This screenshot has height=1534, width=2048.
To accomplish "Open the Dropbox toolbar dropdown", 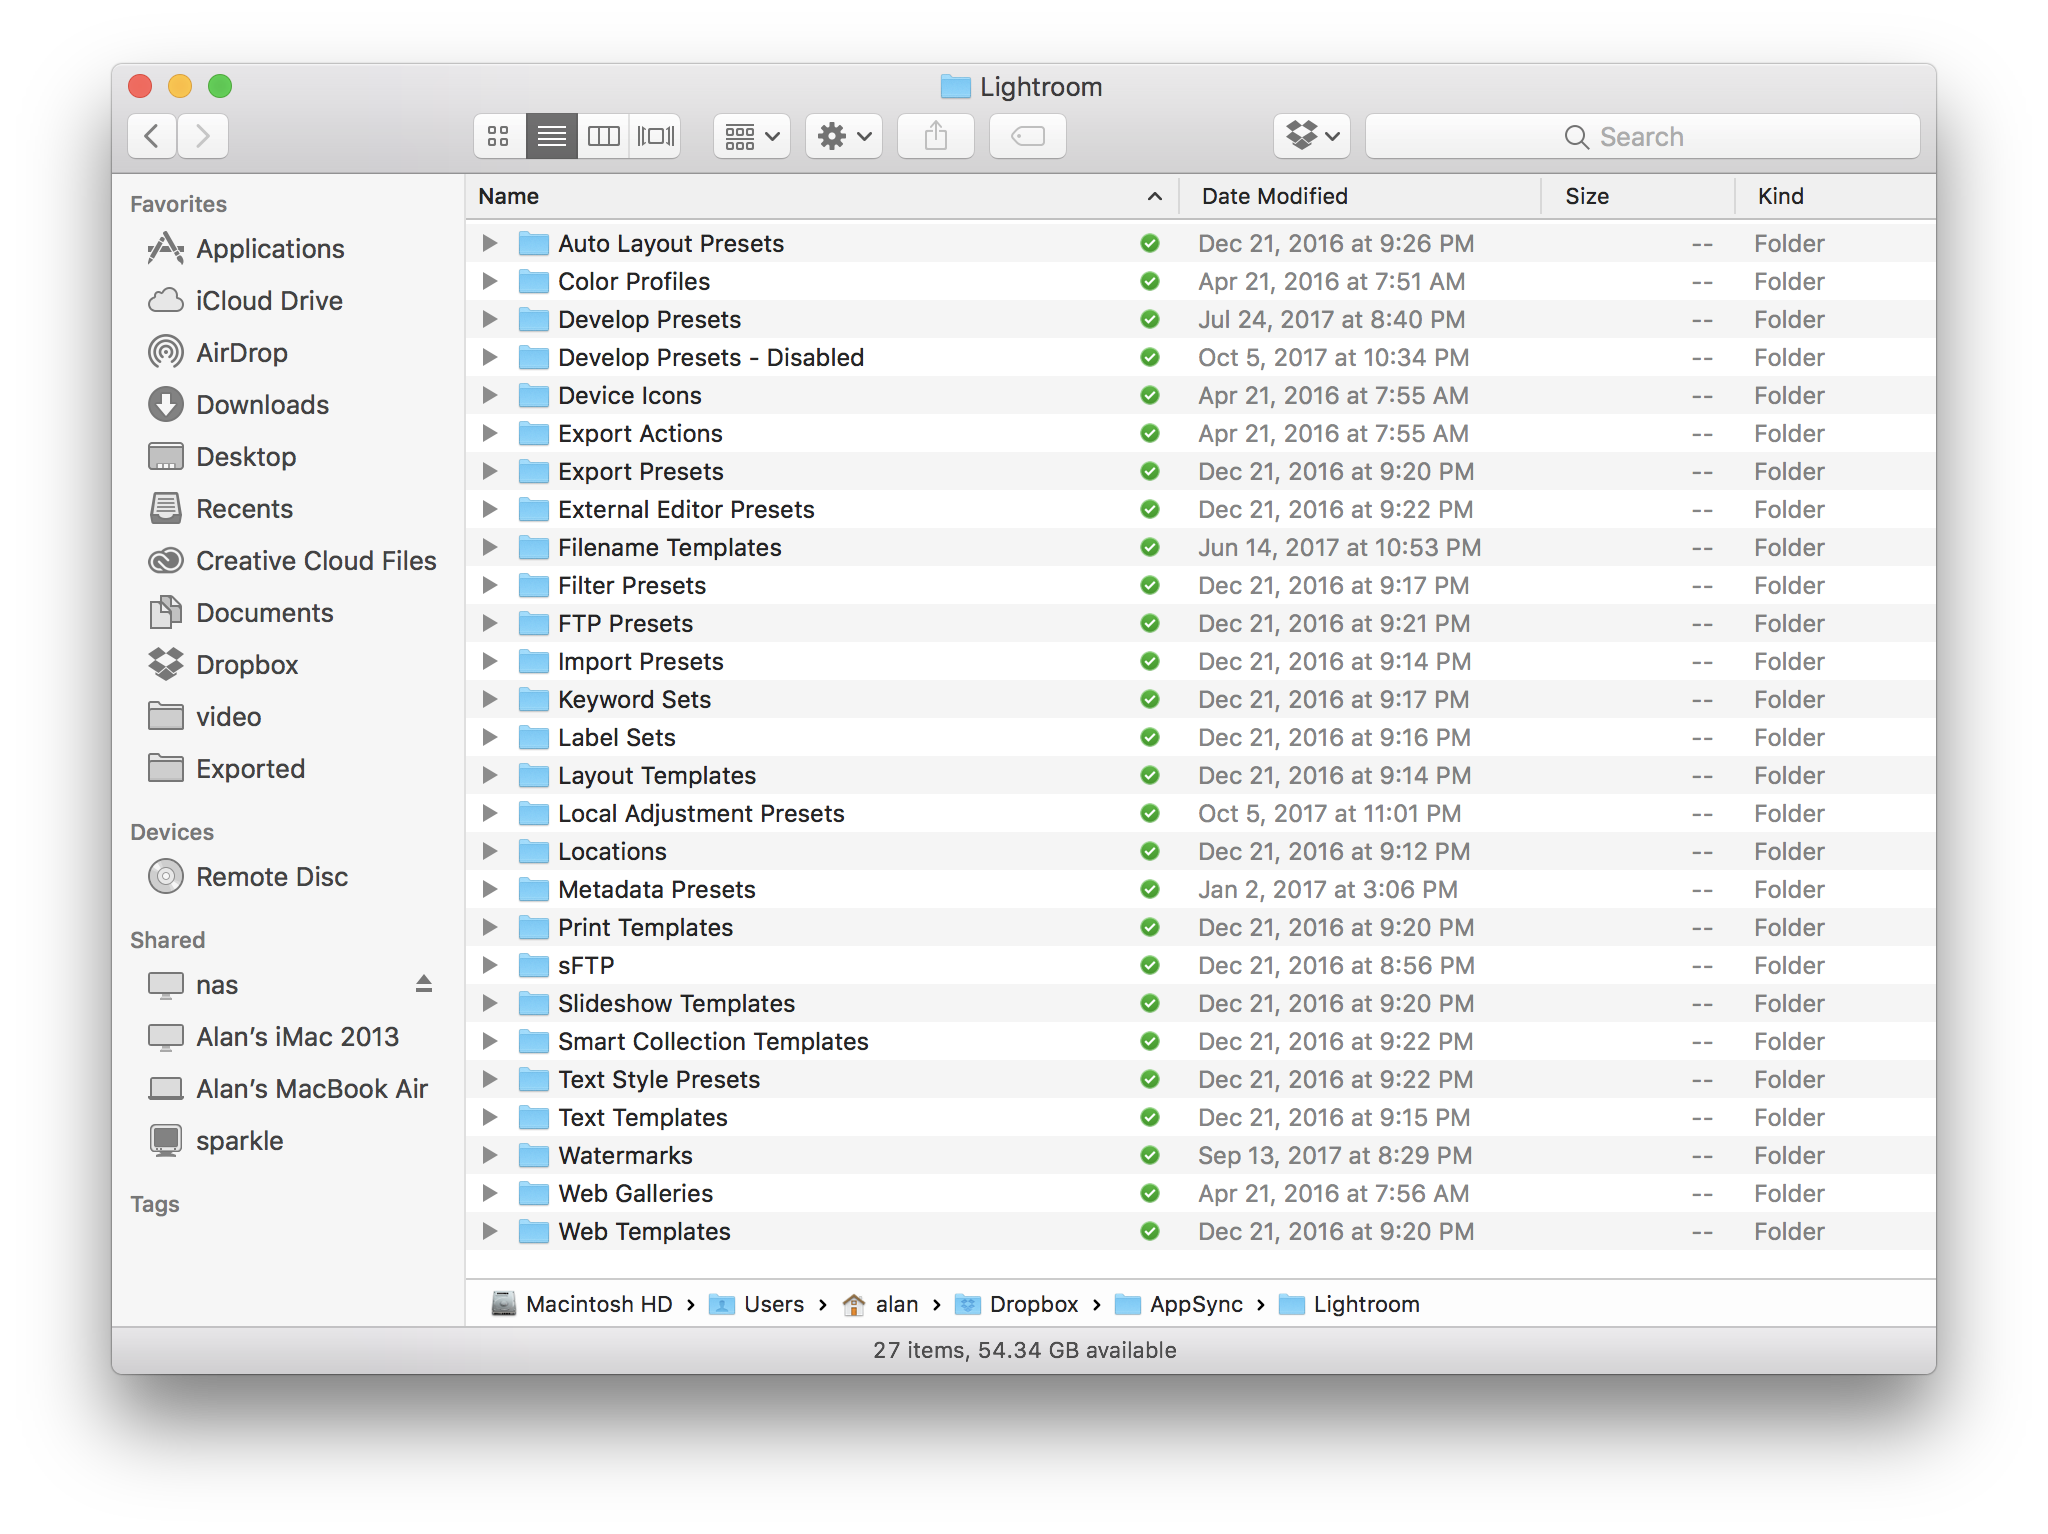I will [x=1312, y=136].
